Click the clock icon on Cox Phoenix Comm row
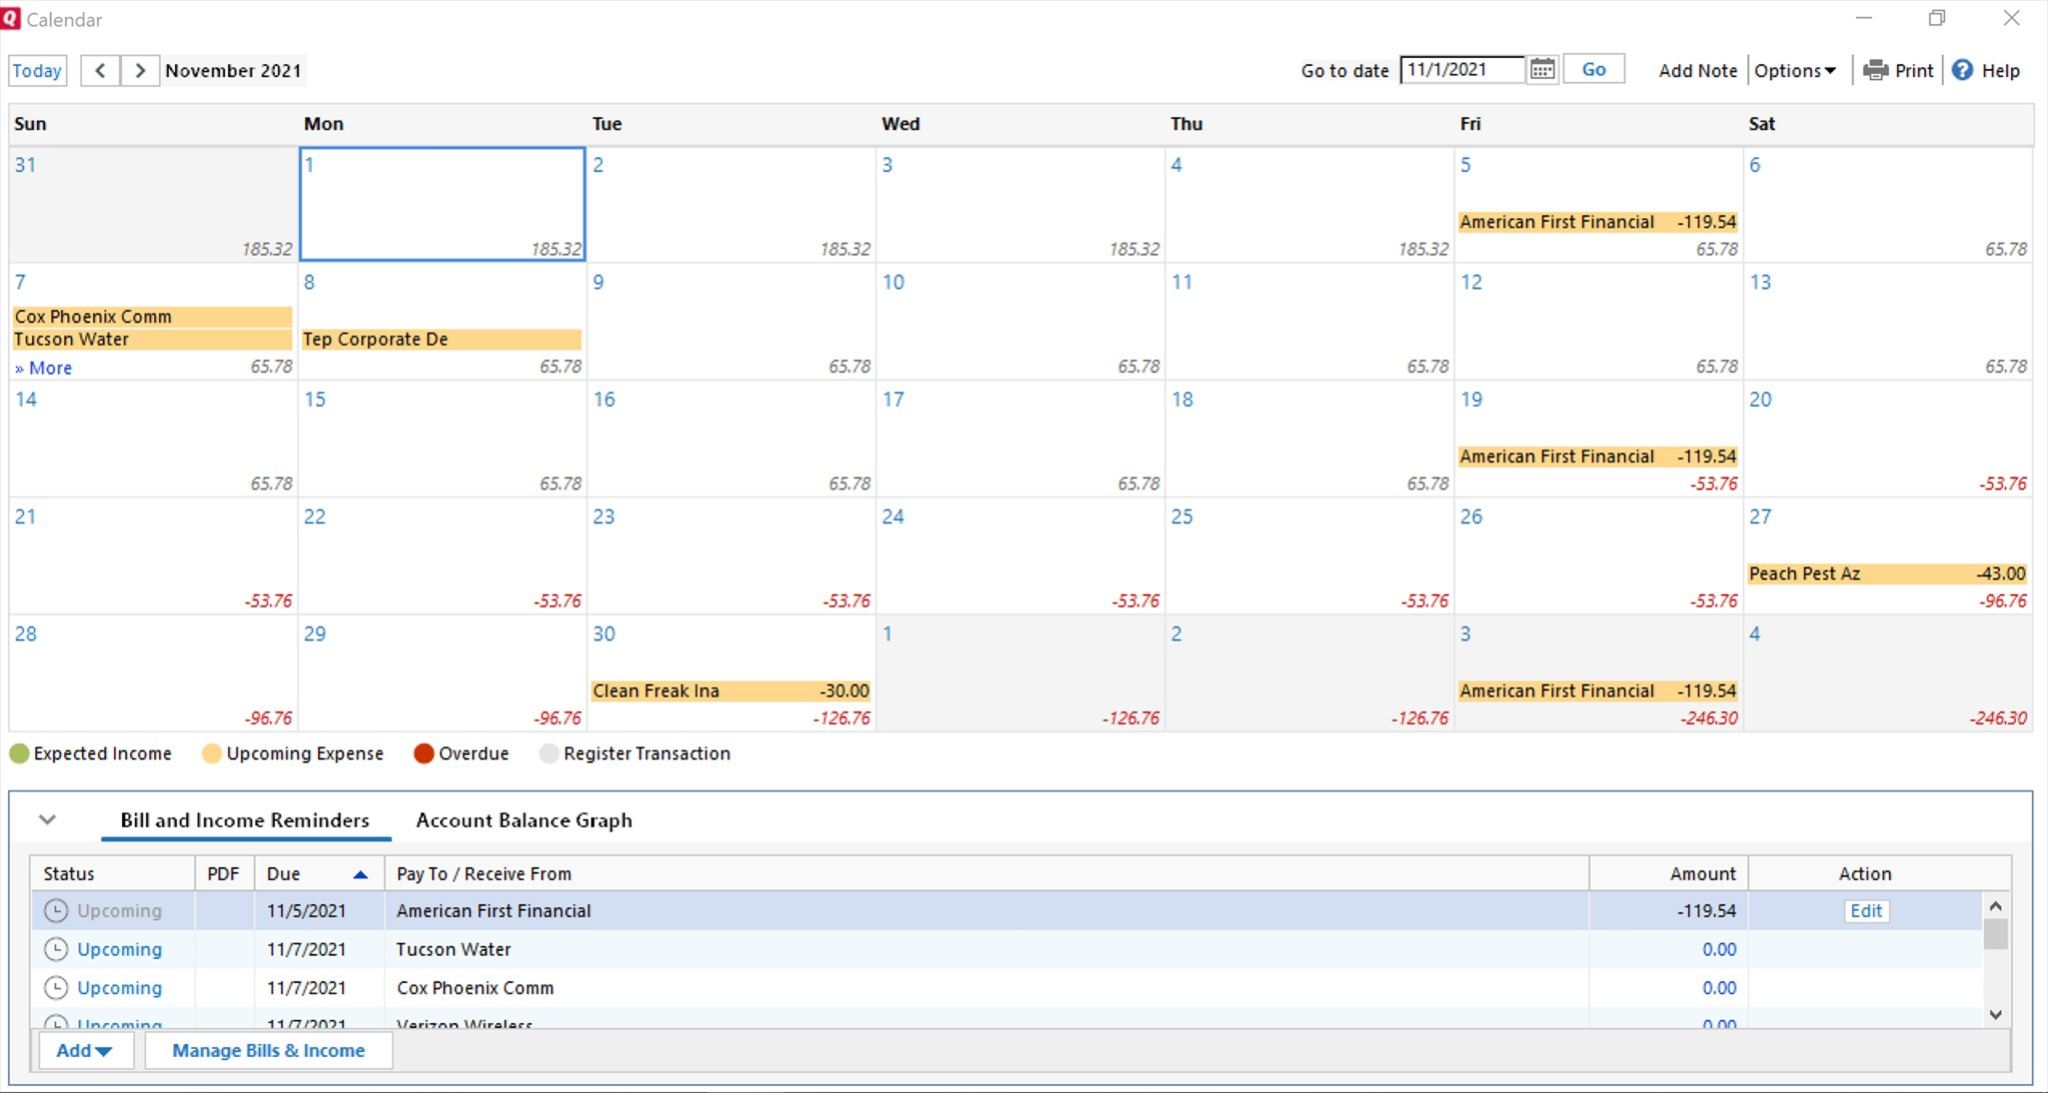Screen dimensions: 2048x1093 tap(56, 988)
